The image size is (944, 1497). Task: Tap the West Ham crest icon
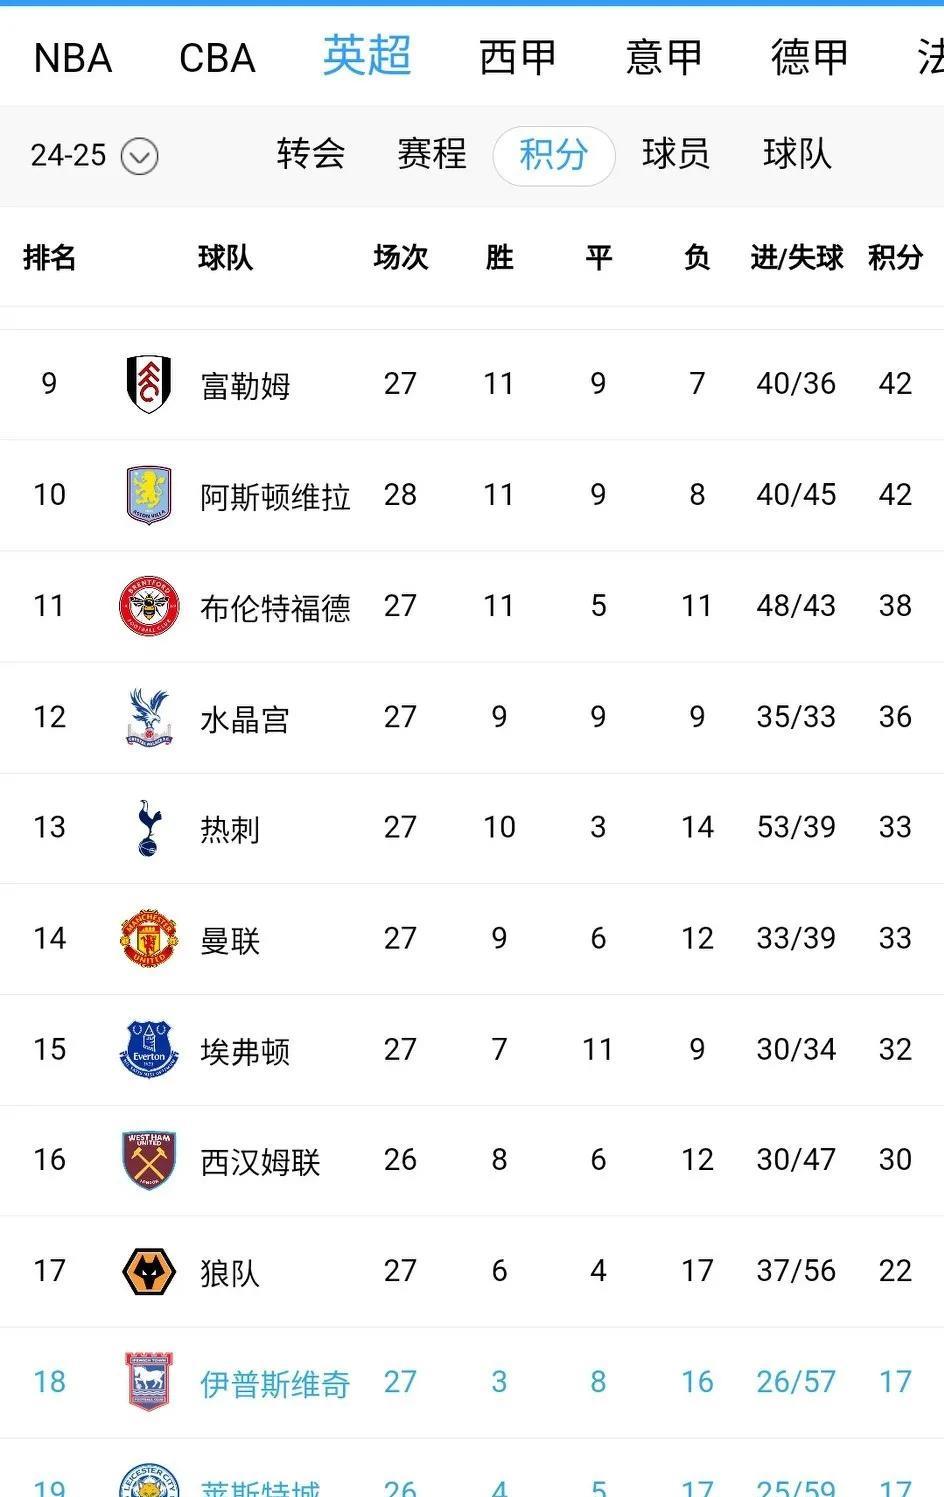(149, 1160)
